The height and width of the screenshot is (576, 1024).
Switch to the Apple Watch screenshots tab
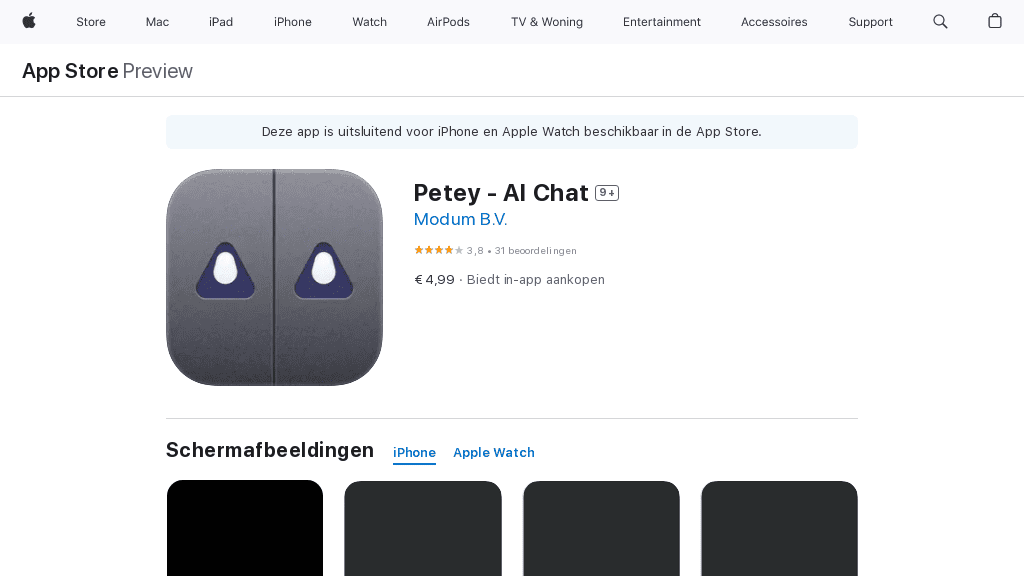[493, 453]
